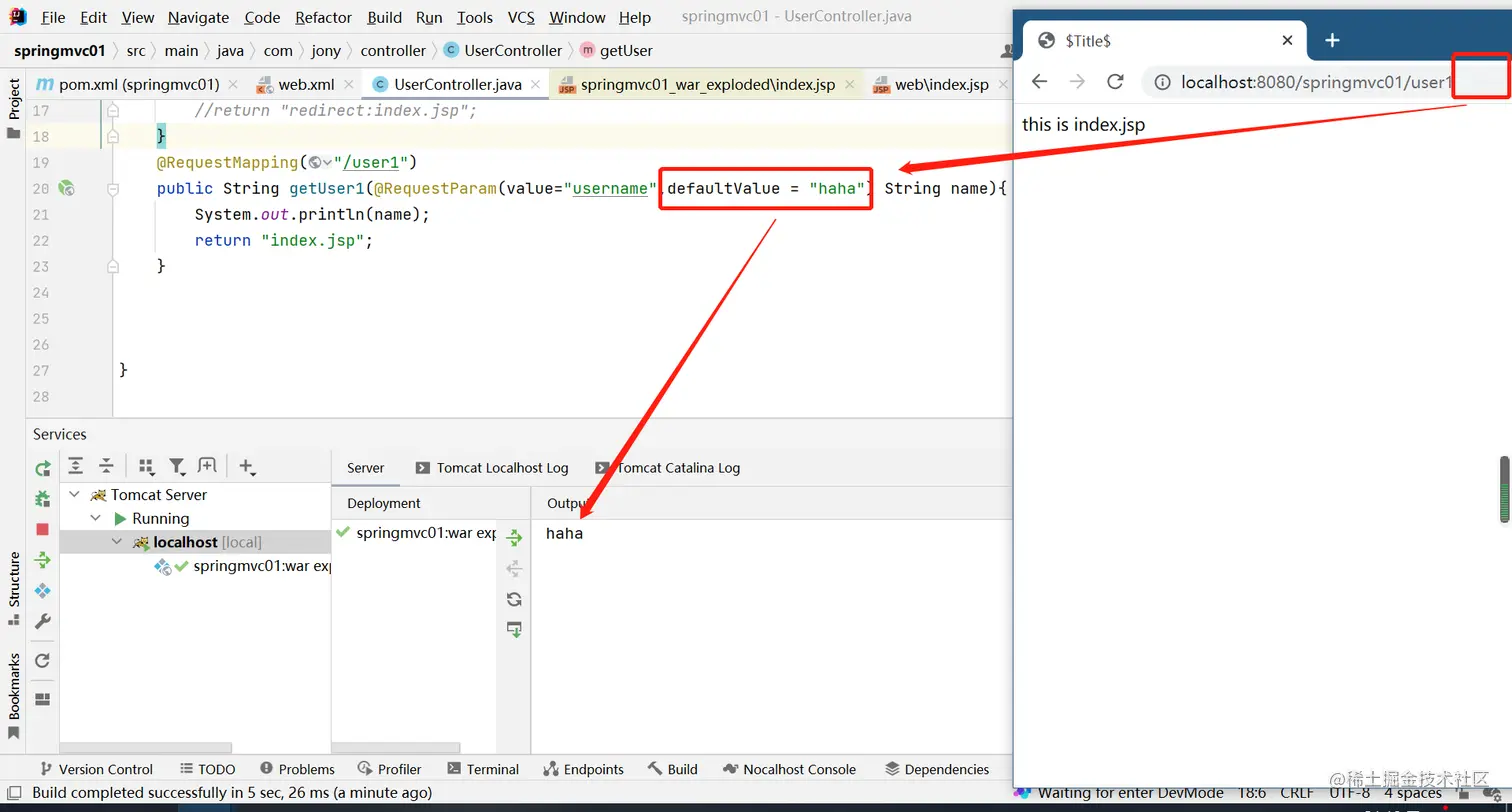This screenshot has width=1512, height=812.
Task: Collapse all nodes in Services tree
Action: tap(106, 466)
